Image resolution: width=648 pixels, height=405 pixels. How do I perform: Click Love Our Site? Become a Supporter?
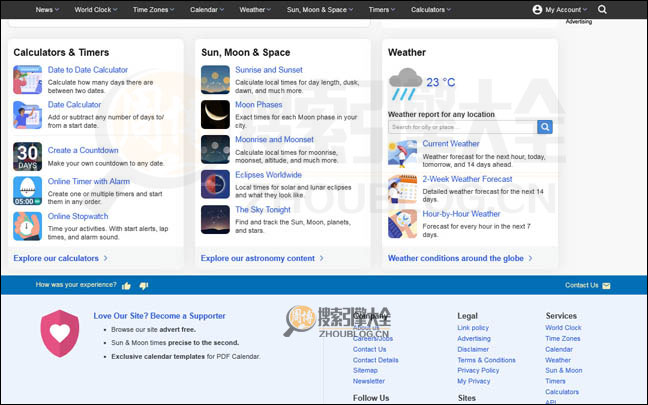tap(160, 316)
